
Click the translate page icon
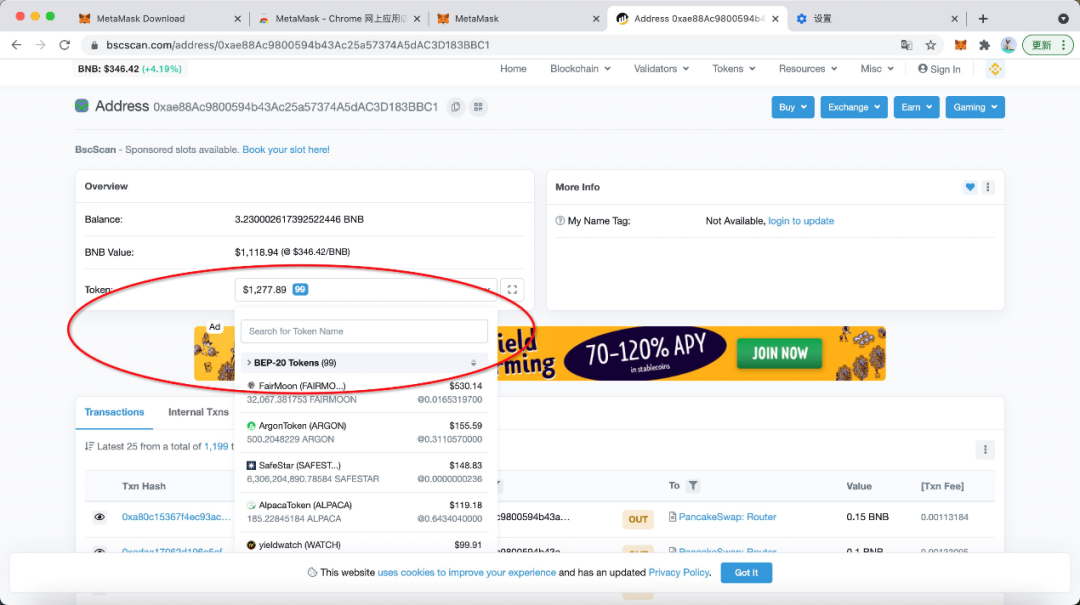point(906,45)
